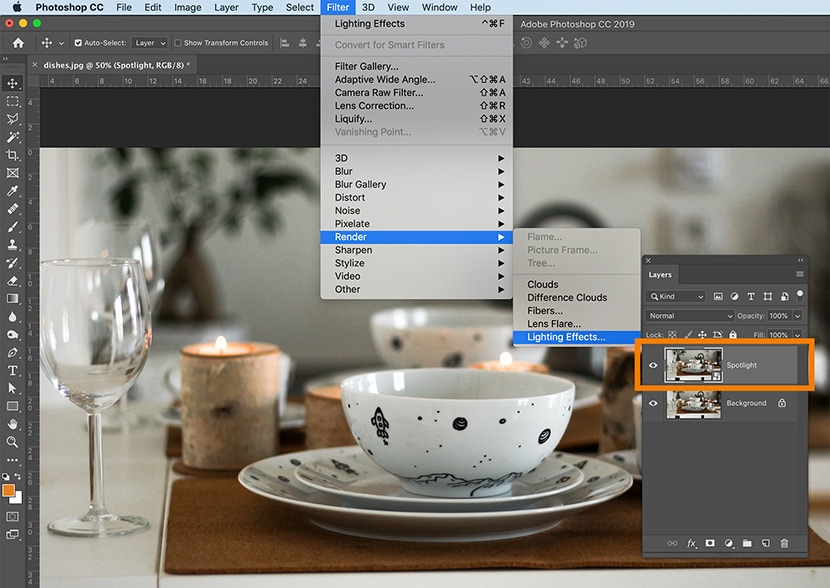830x588 pixels.
Task: Open the Blur Gallery submenu item
Action: (360, 184)
